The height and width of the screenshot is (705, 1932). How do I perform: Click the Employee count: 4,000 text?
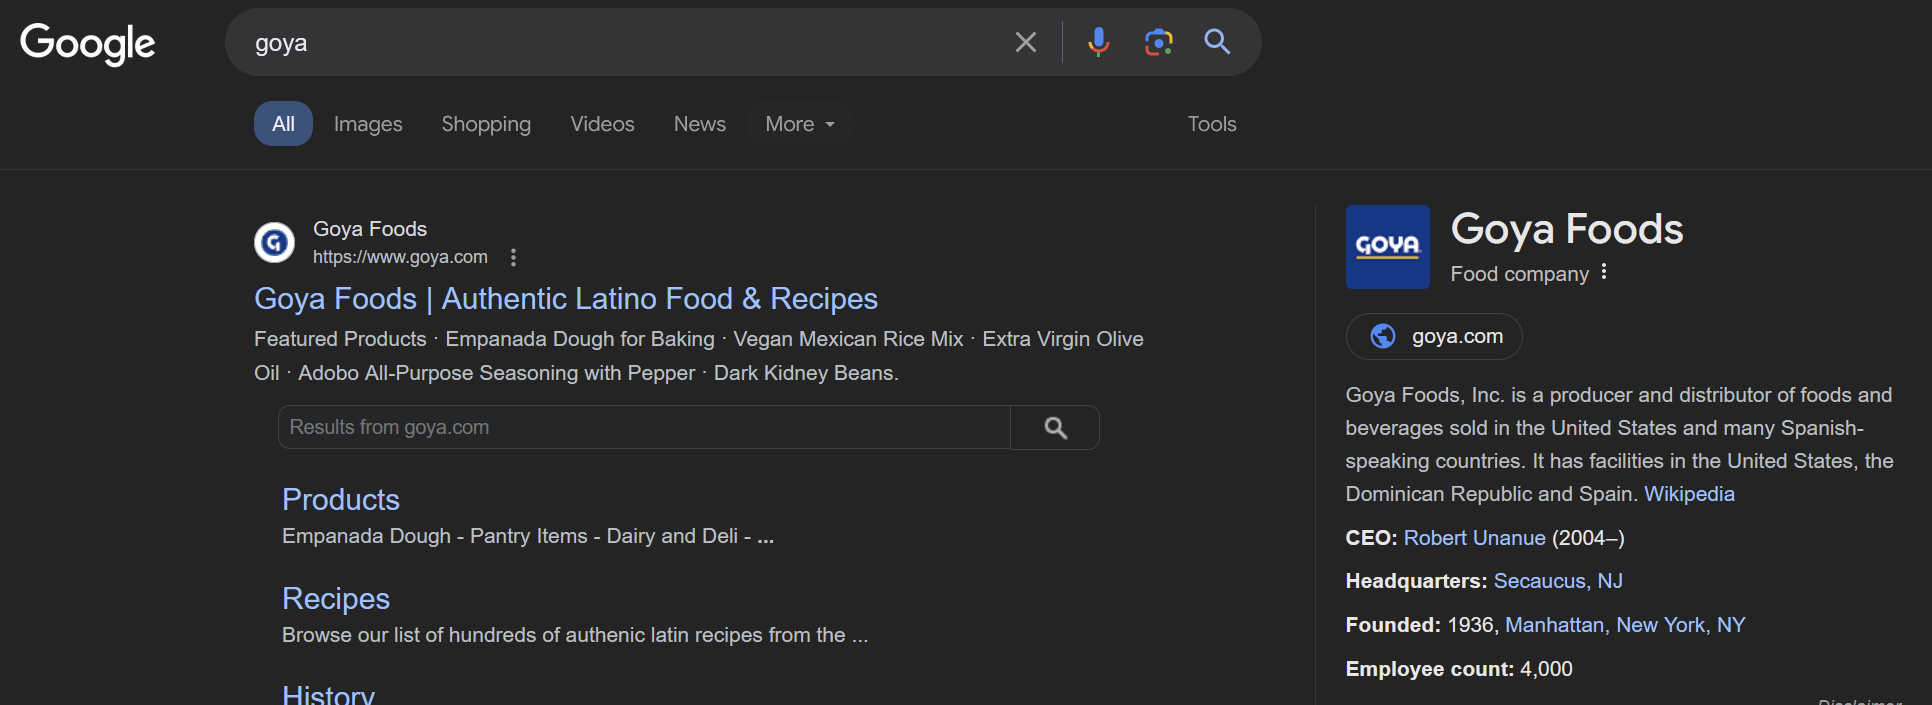click(x=1459, y=669)
